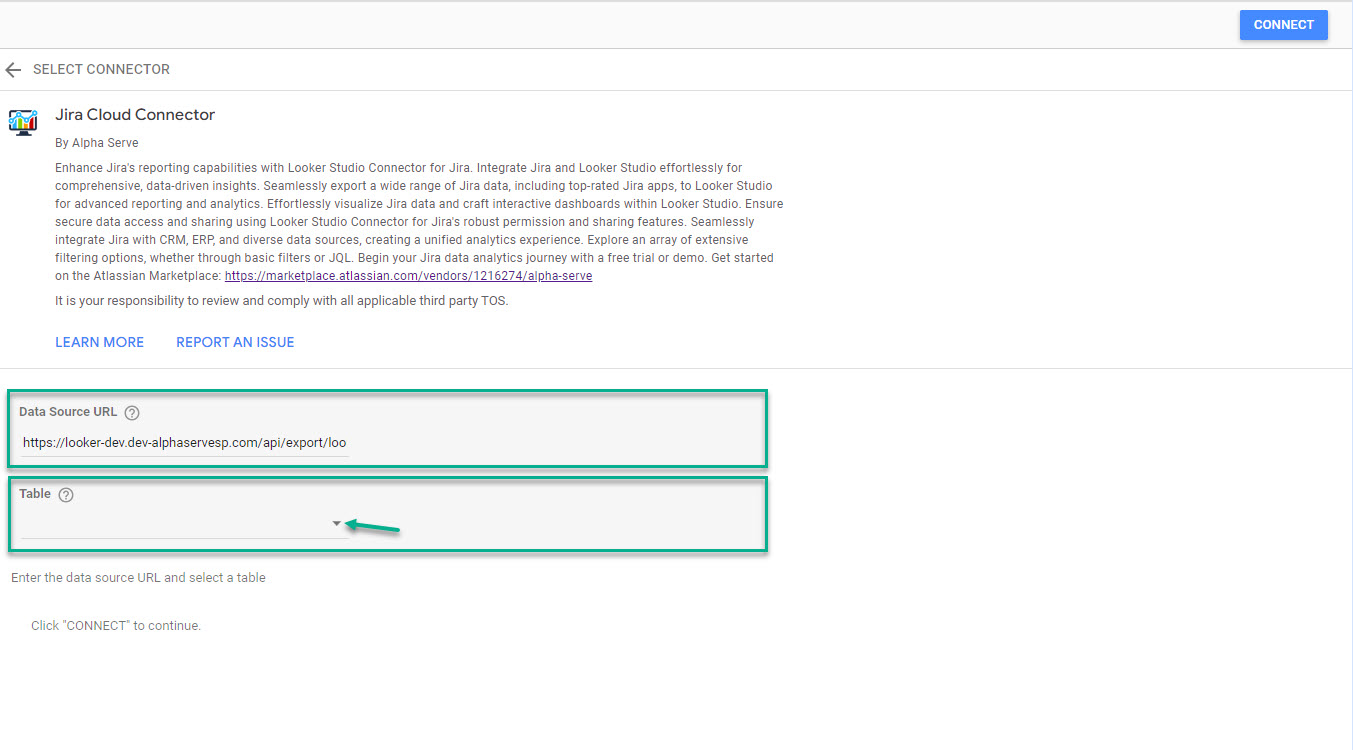Click the Jira Cloud Connector logo icon

pos(22,122)
